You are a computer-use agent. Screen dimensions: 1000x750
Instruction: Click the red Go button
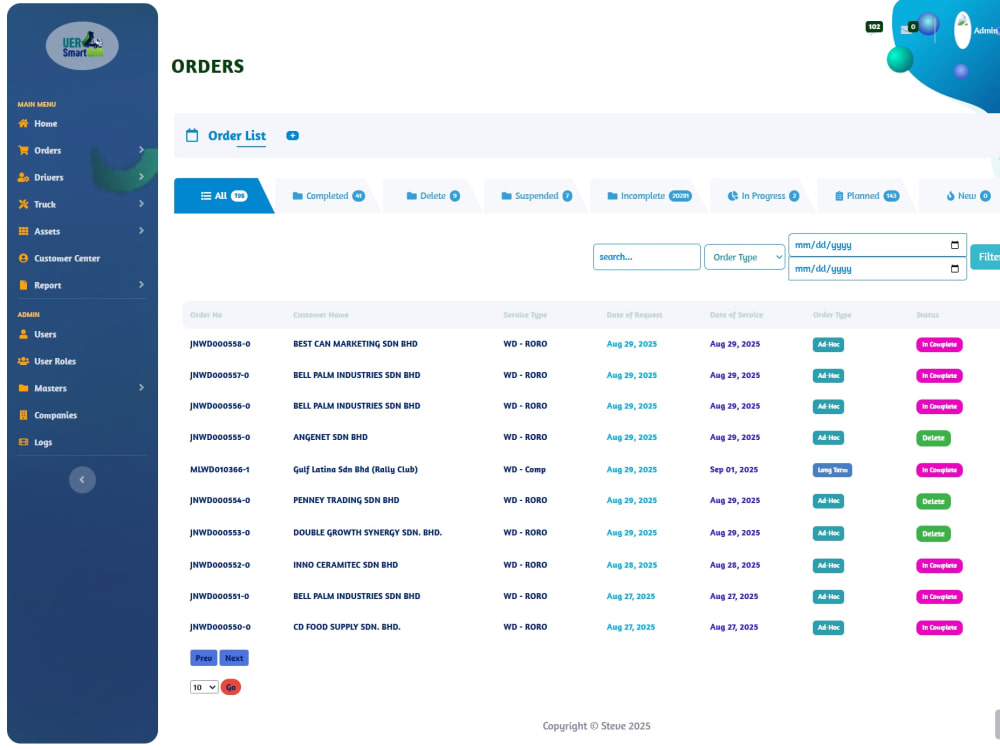pyautogui.click(x=231, y=687)
